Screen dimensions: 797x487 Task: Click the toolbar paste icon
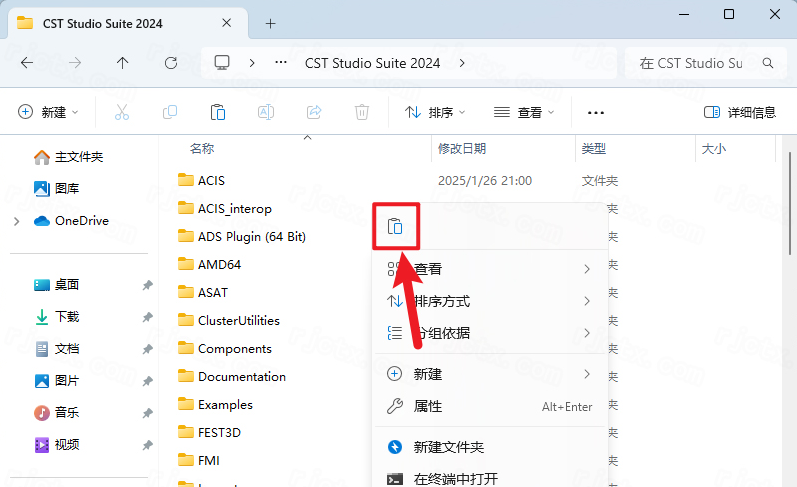[x=217, y=113]
